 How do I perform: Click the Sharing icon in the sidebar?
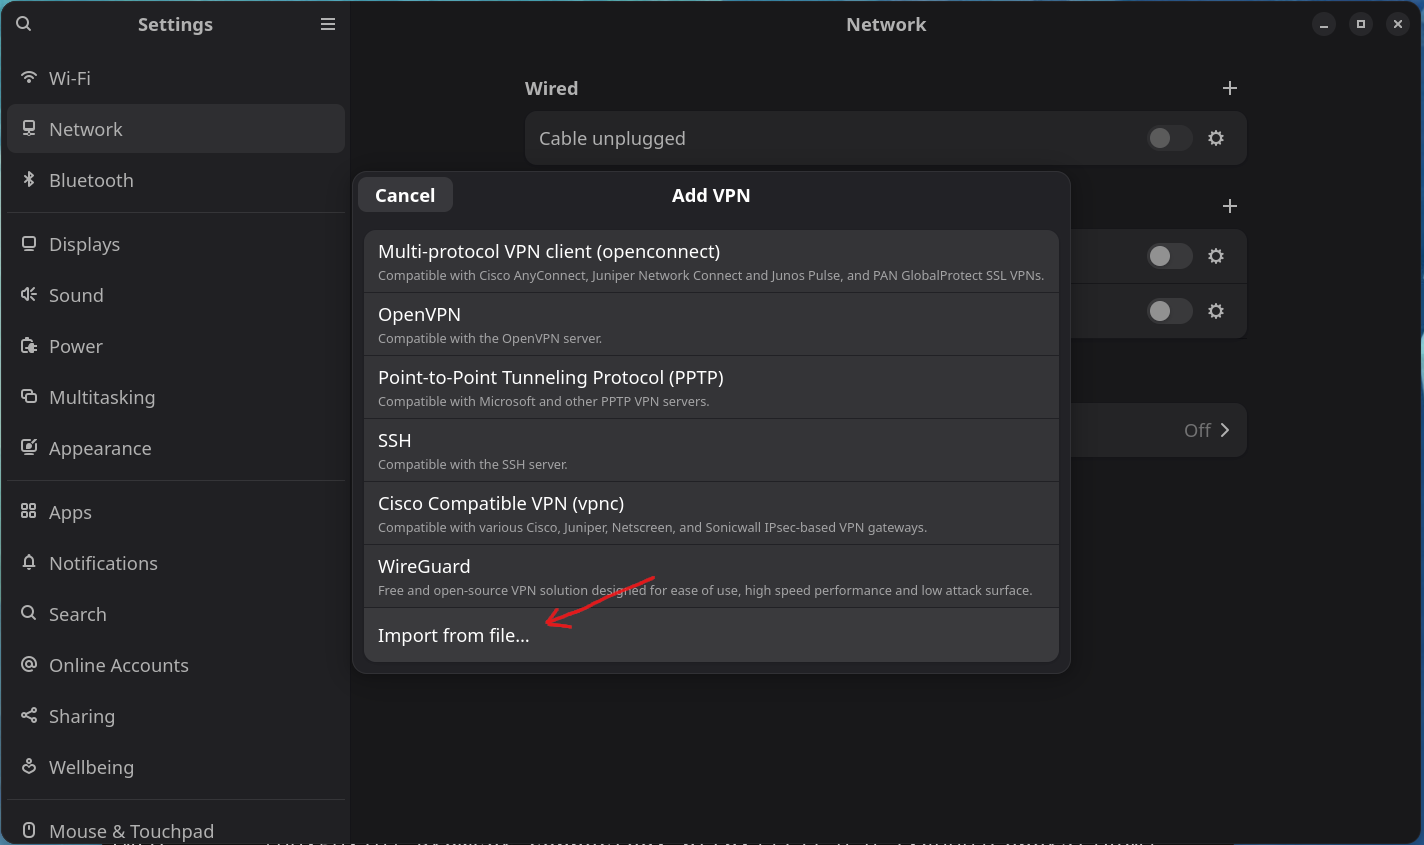click(29, 716)
